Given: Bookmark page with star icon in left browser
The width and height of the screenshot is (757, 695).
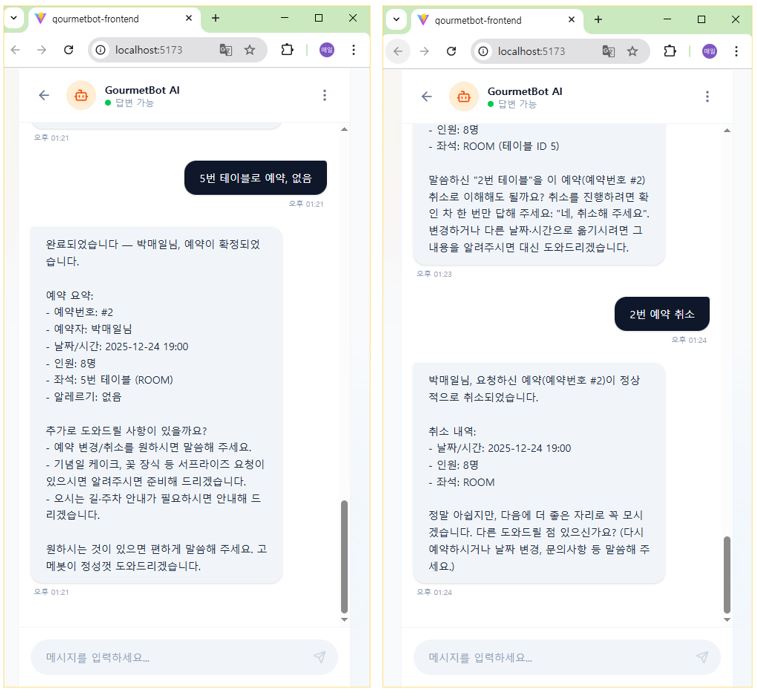Looking at the screenshot, I should click(250, 50).
